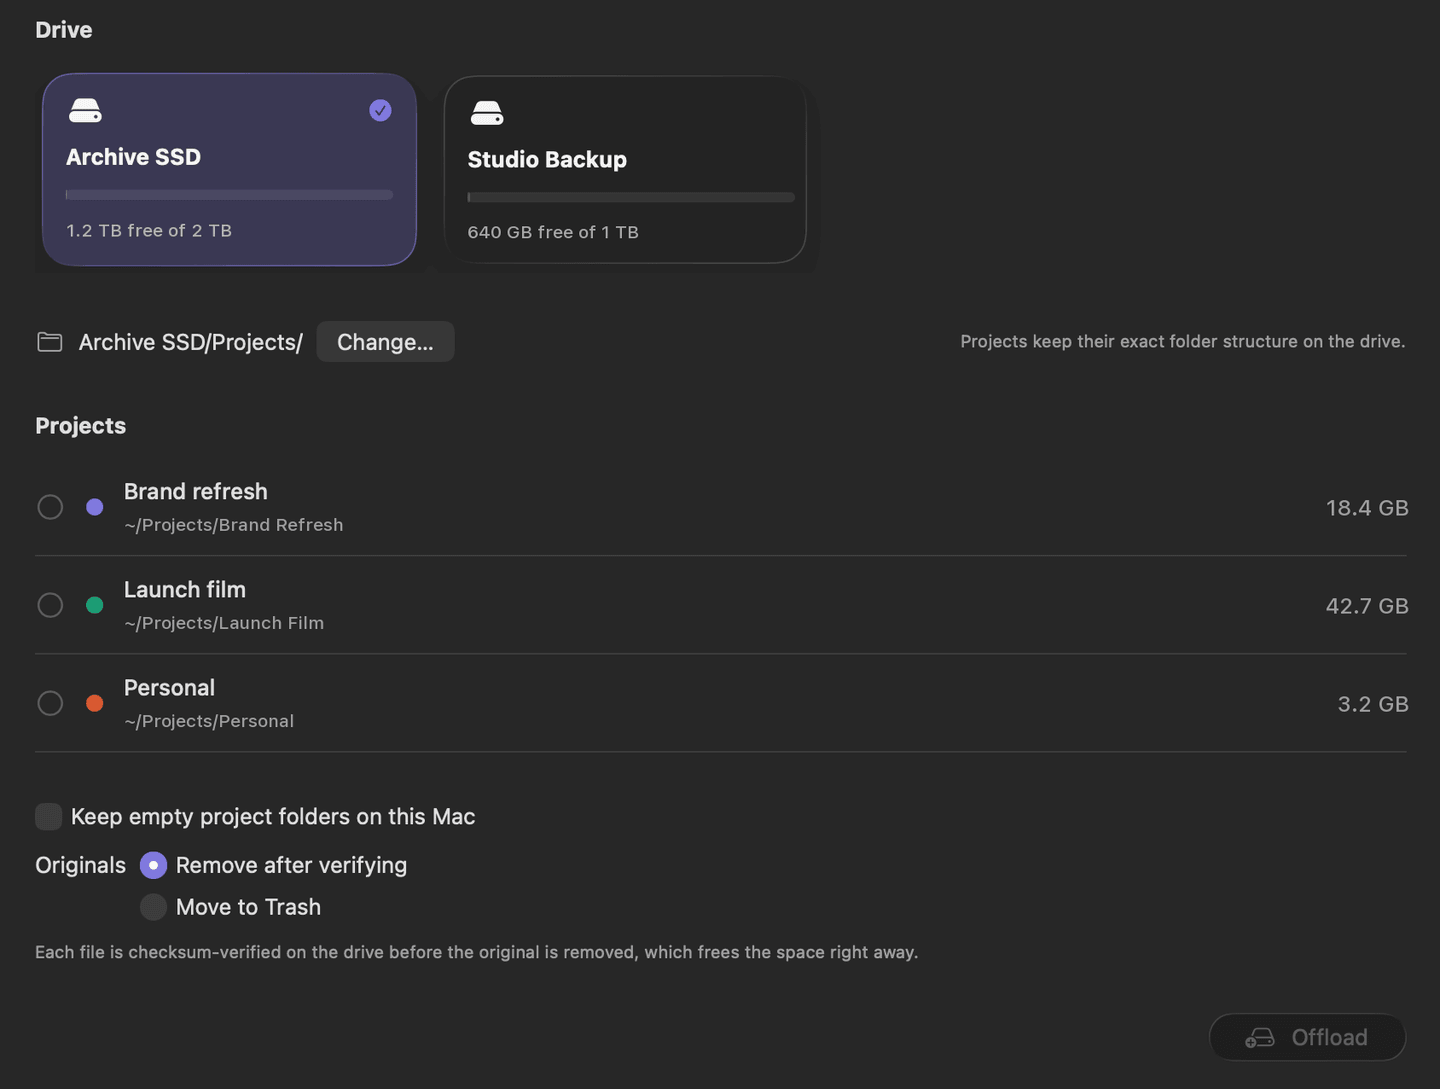Click the folder icon beside Archive SSD/Projects/
This screenshot has height=1089, width=1440.
pos(50,342)
